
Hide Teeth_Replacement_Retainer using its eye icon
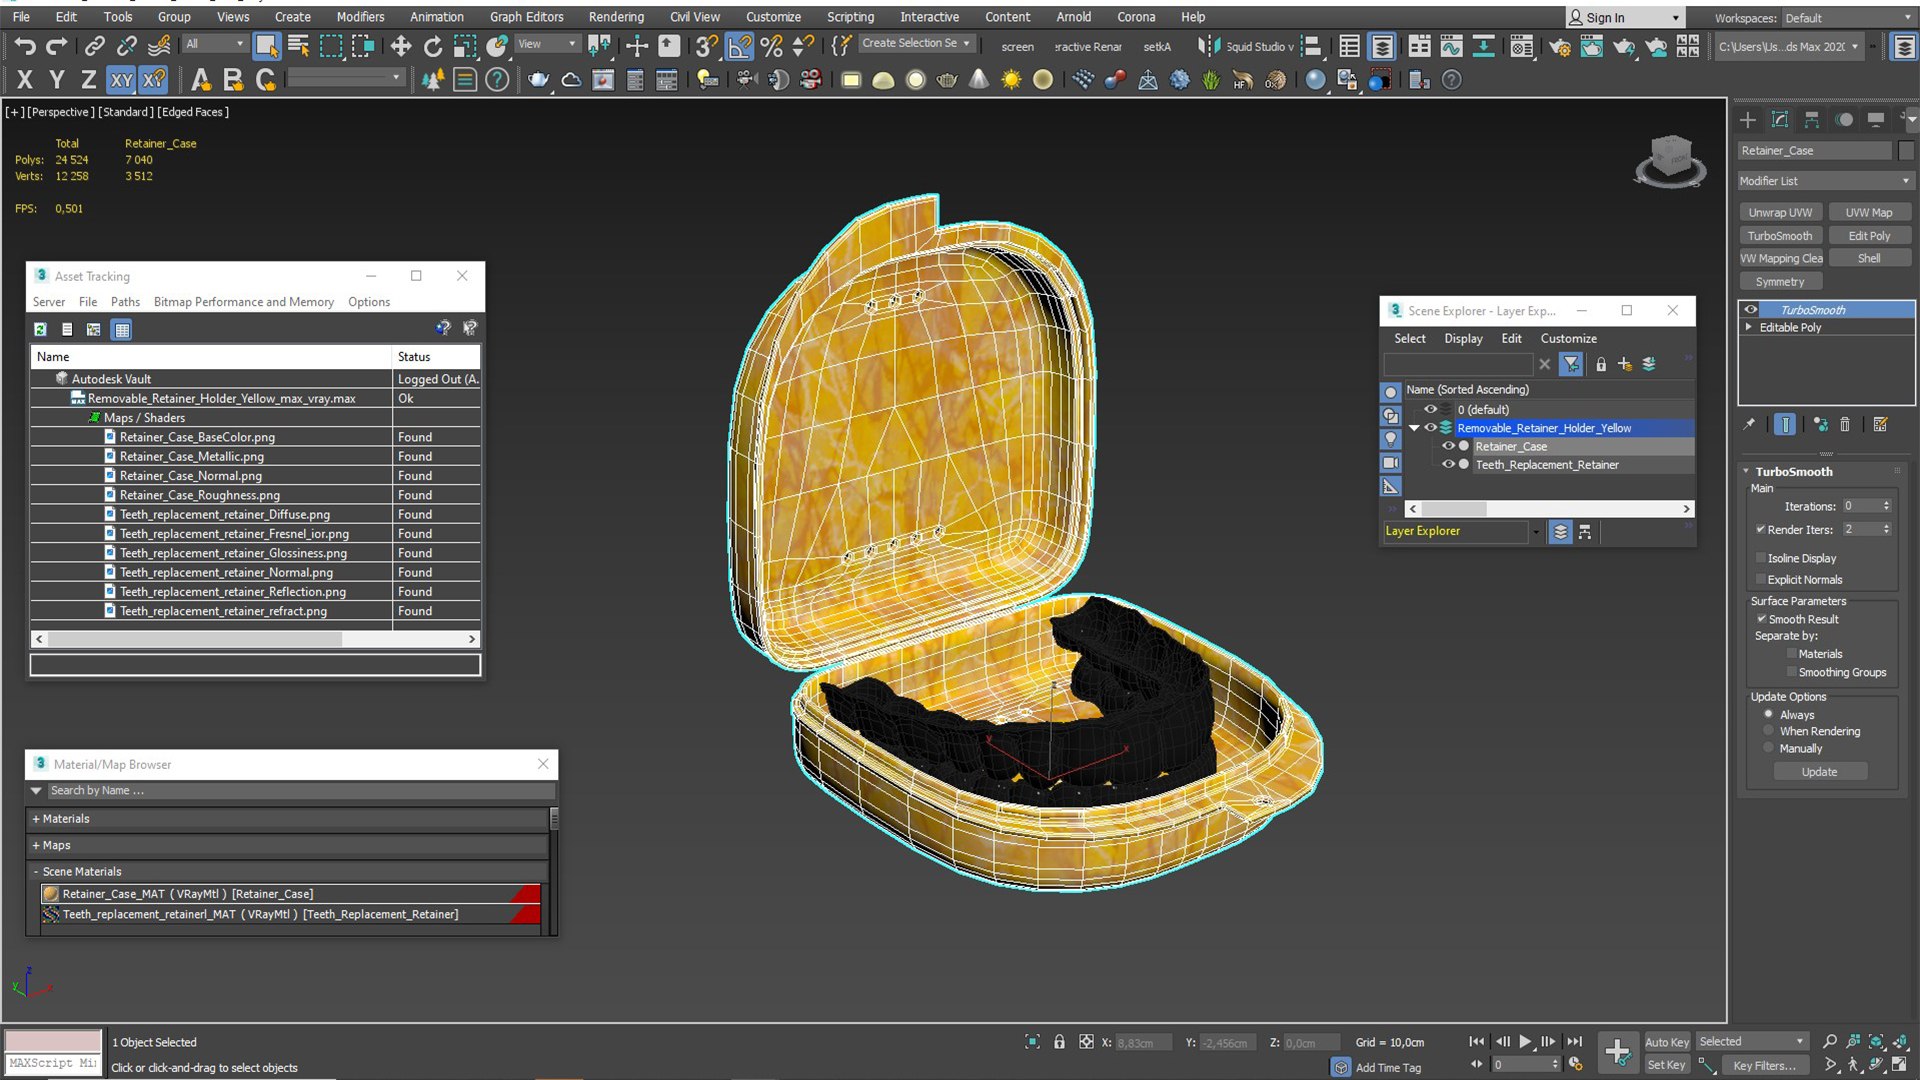(x=1448, y=464)
